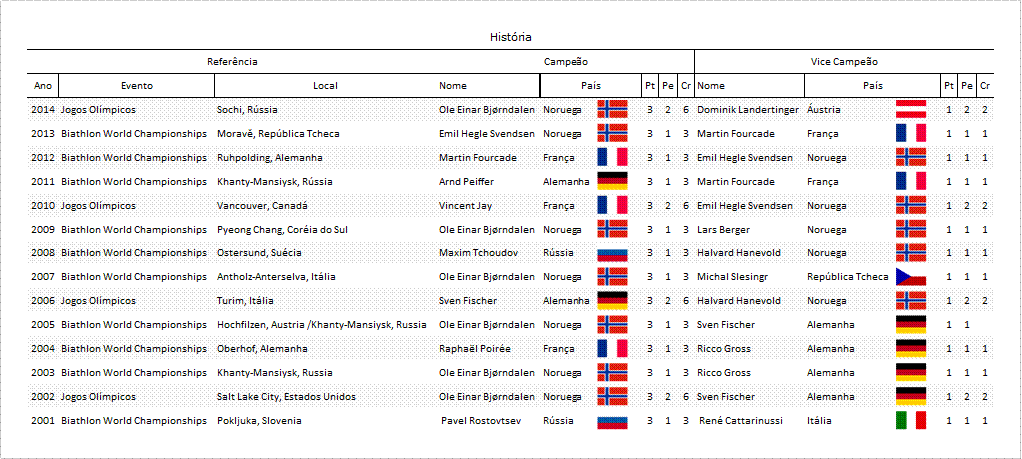Select the Ano column header

43,85
